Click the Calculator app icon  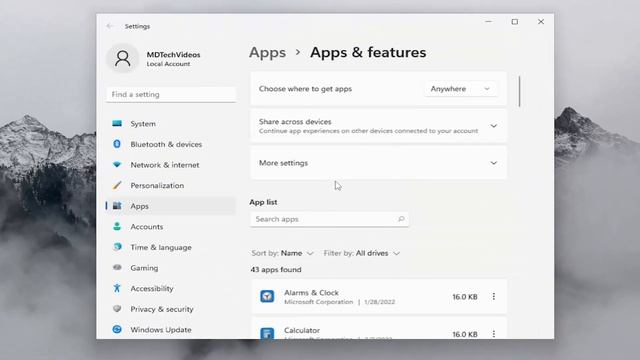[267, 333]
